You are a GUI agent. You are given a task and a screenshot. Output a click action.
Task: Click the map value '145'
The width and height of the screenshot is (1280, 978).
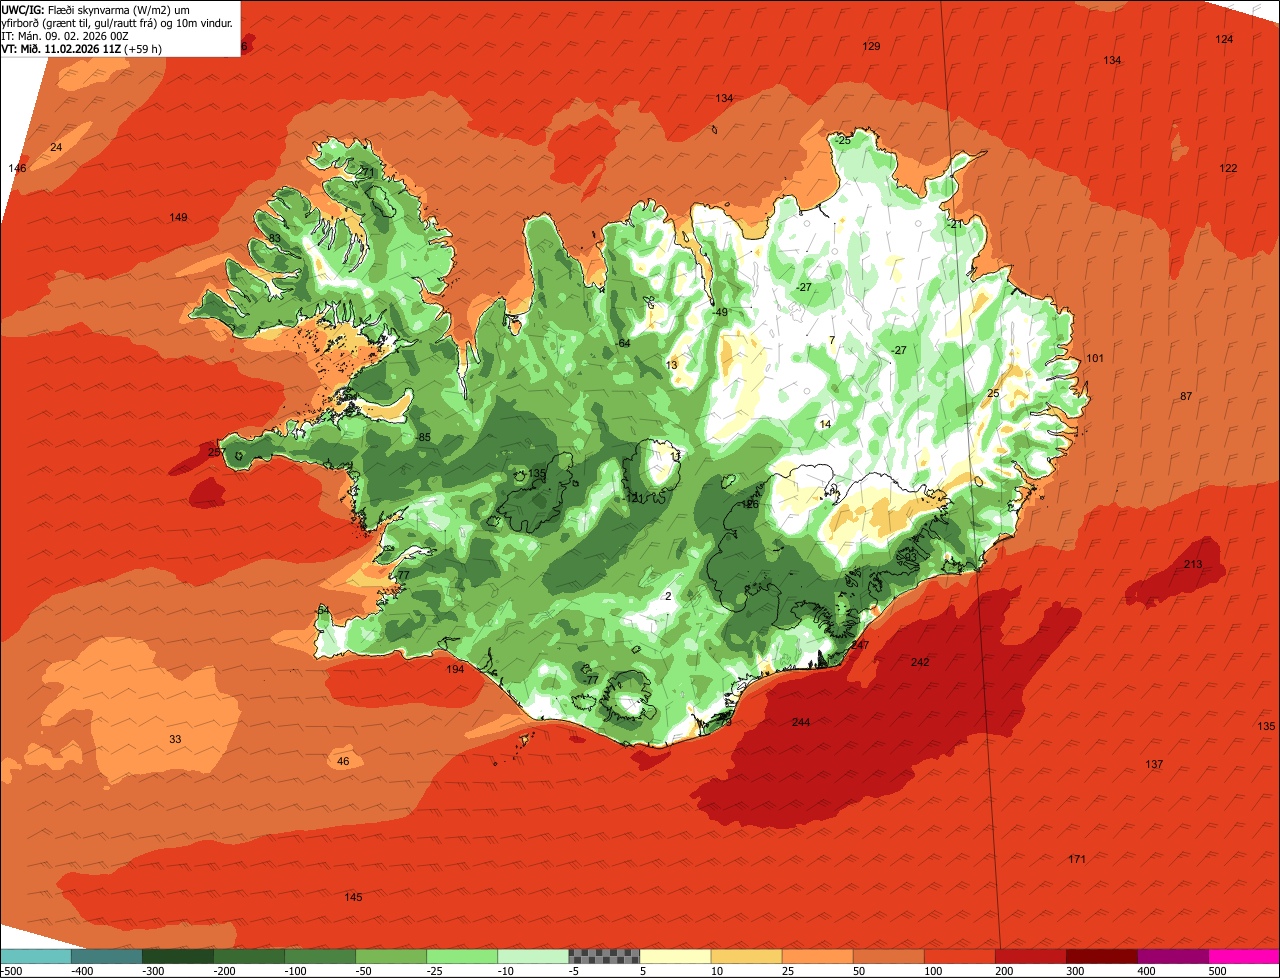point(353,898)
